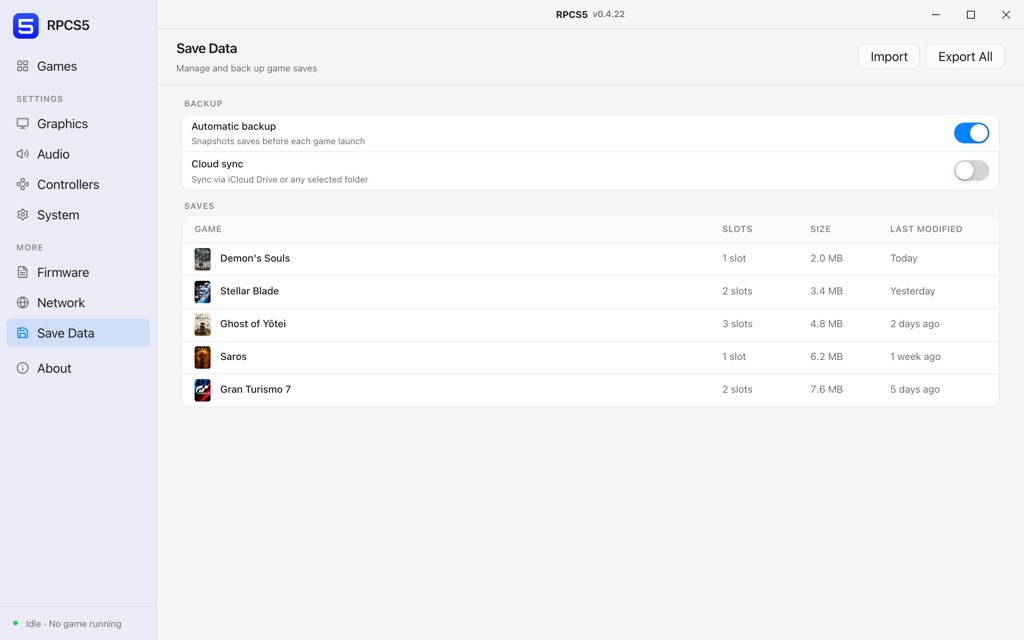Open the Firmware page label
Viewport: 1024px width, 640px height.
coord(63,272)
